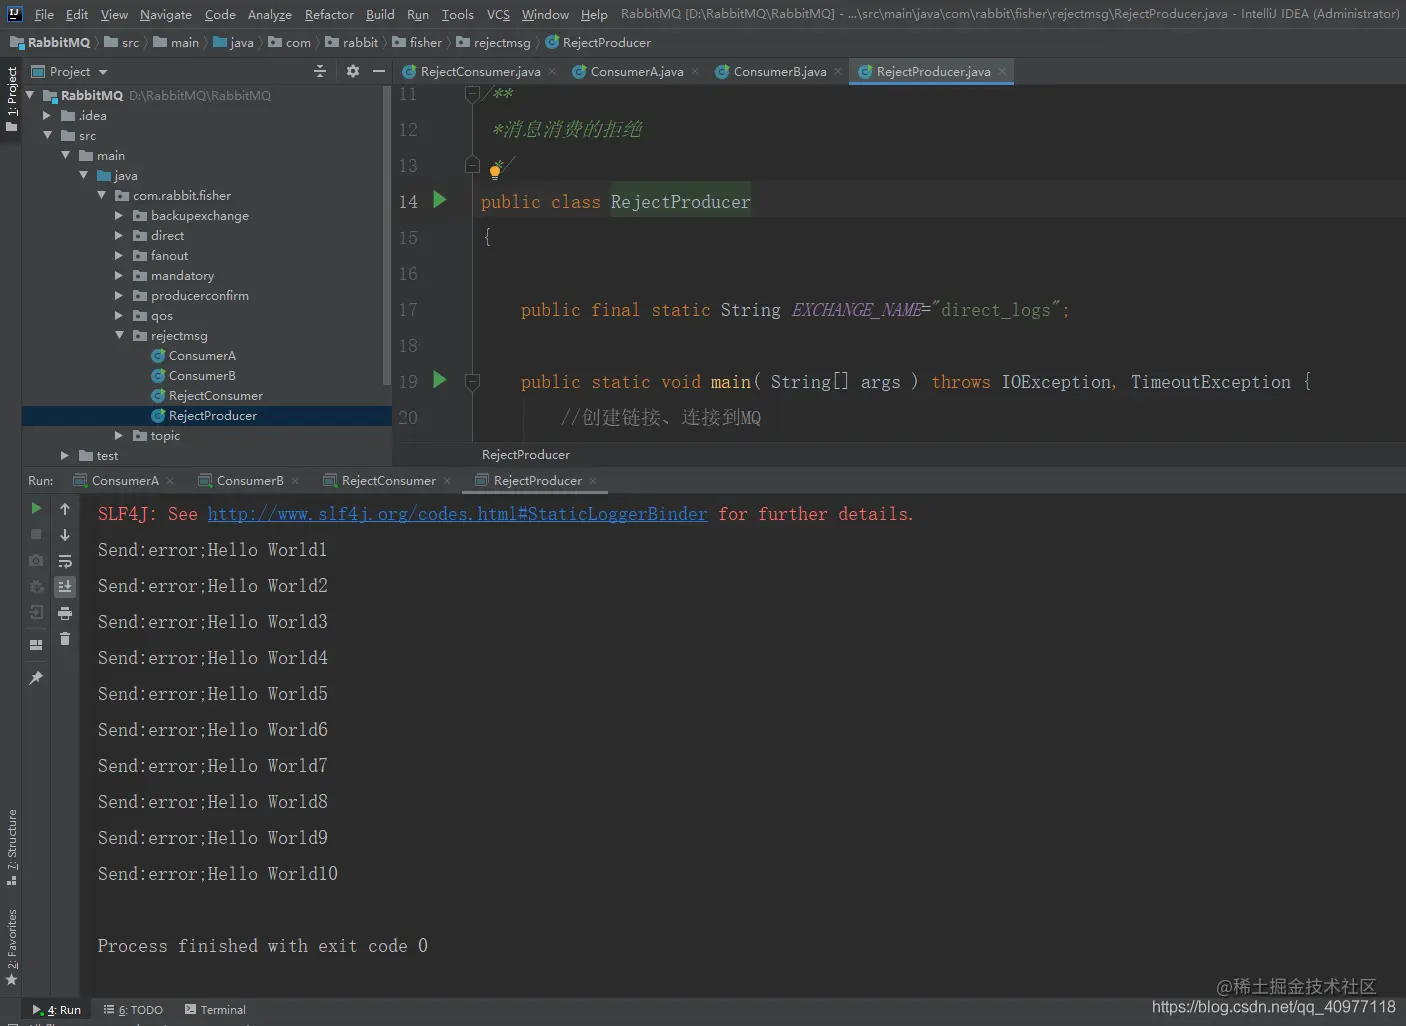Toggle the 1: Project side panel button
This screenshot has height=1026, width=1406.
click(x=11, y=99)
